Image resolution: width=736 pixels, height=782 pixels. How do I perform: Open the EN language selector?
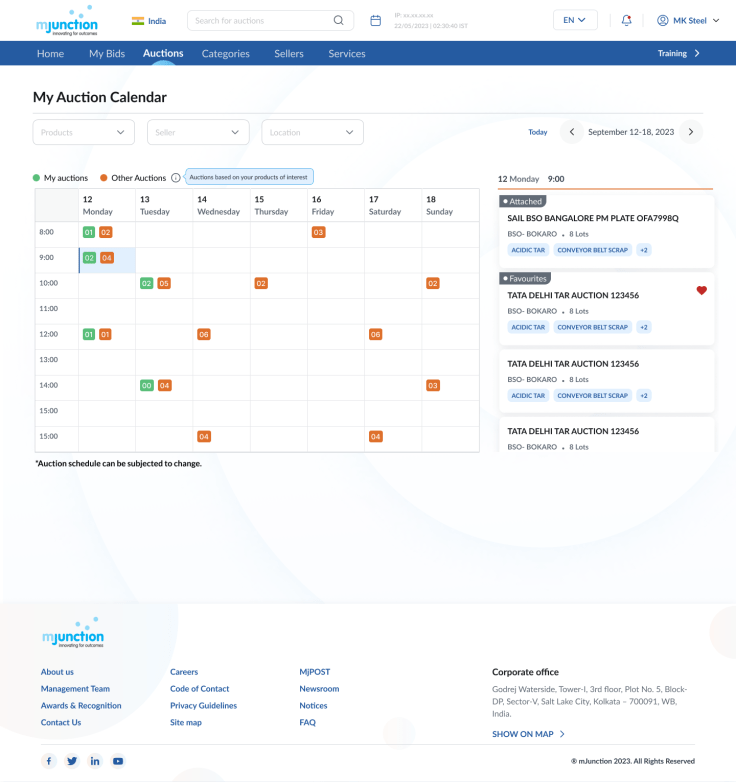point(575,20)
